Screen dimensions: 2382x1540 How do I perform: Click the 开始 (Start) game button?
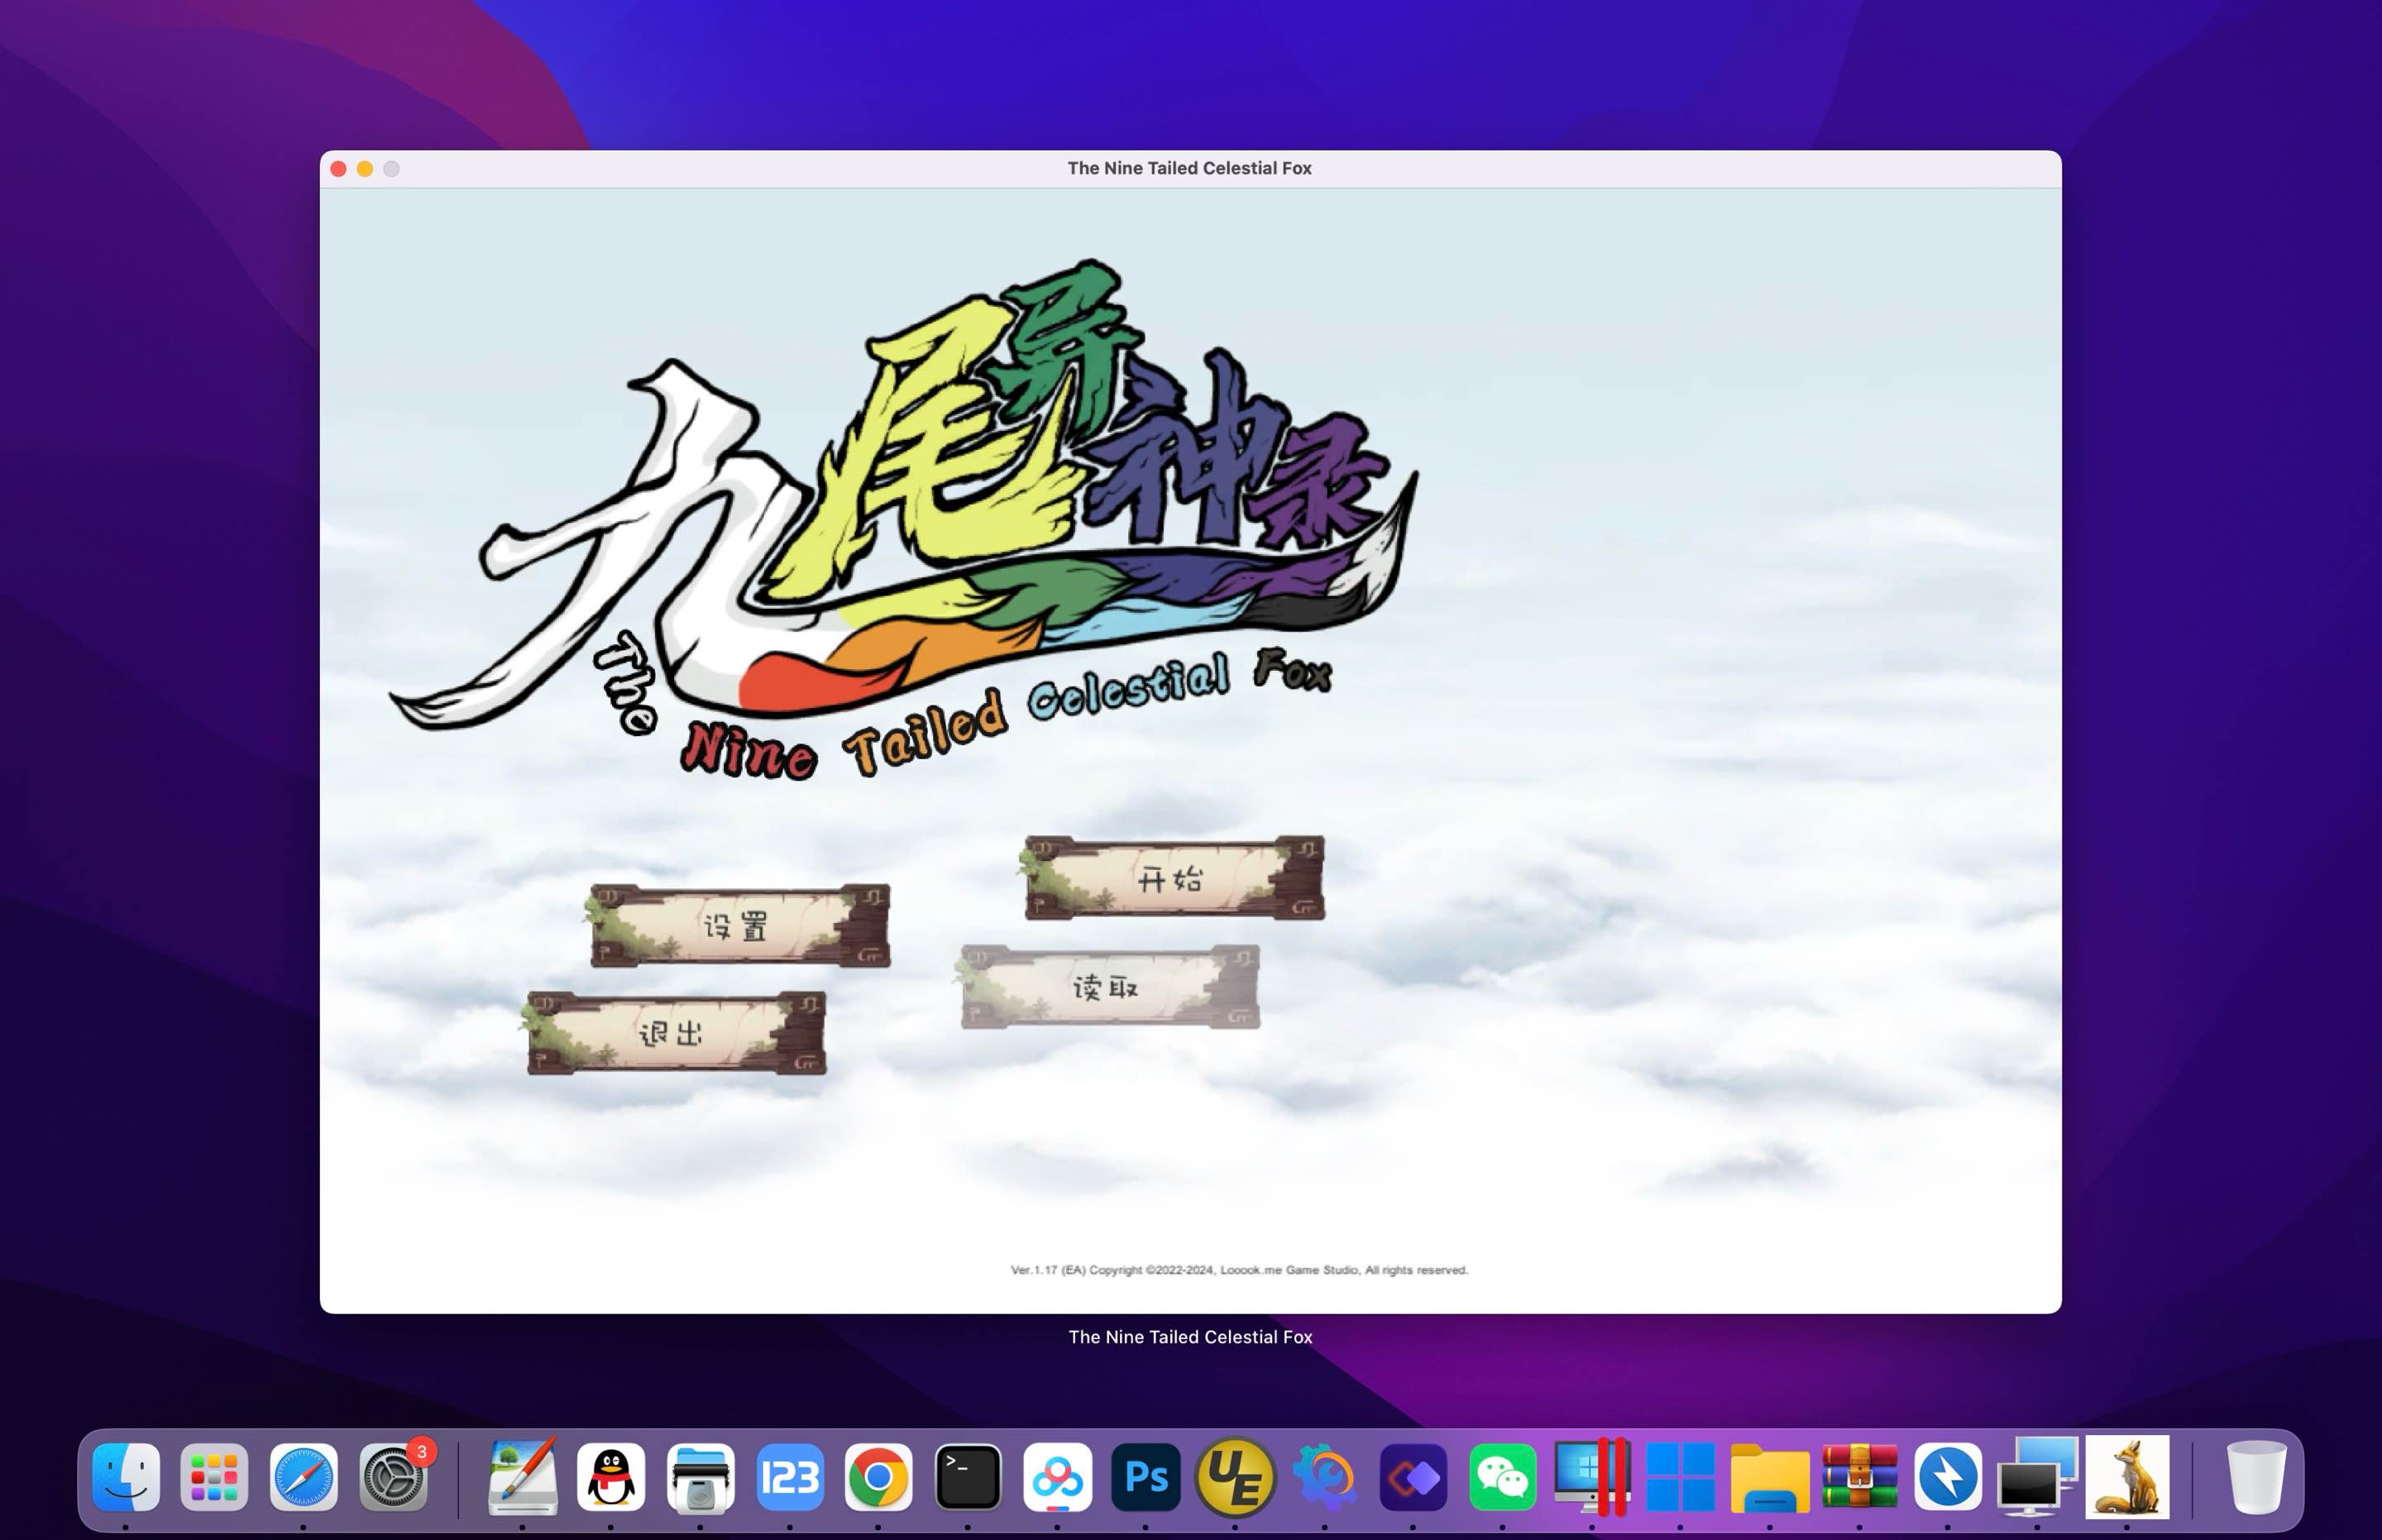pyautogui.click(x=1174, y=878)
